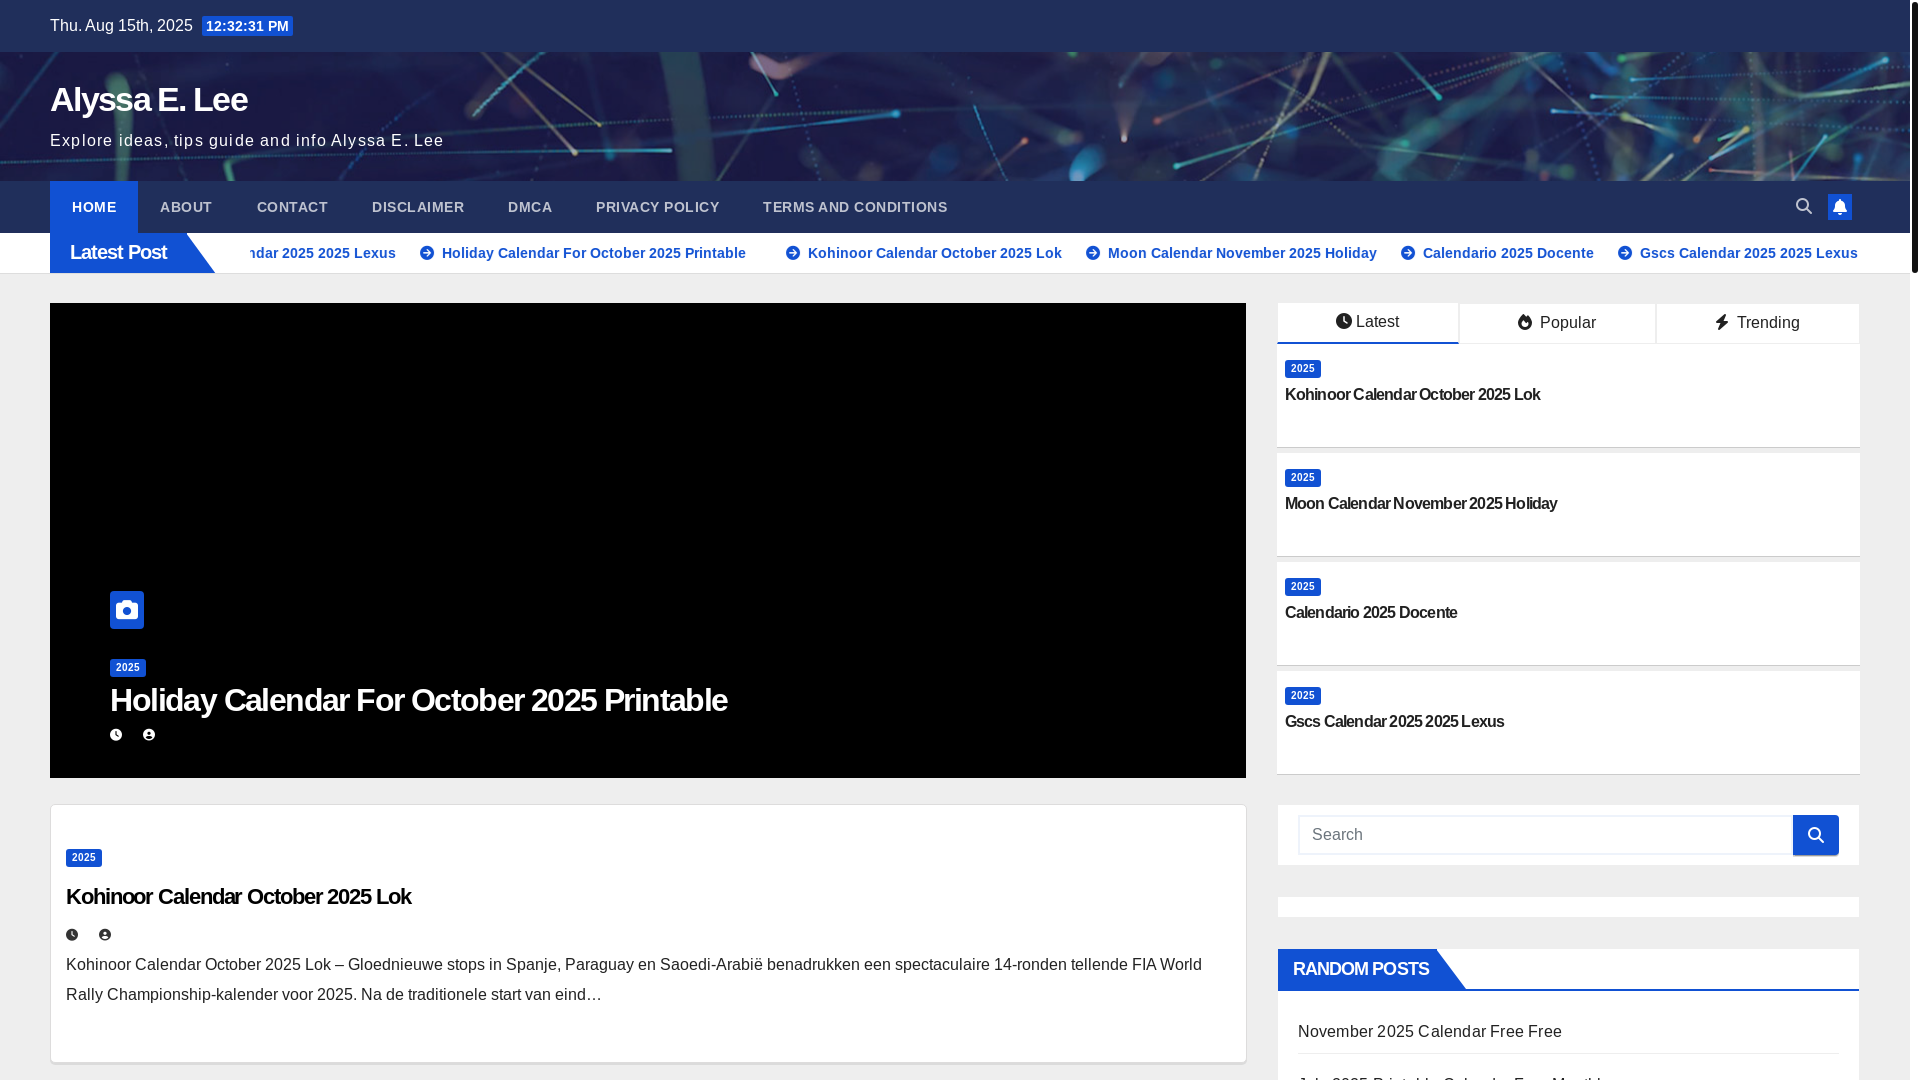Image resolution: width=1920 pixels, height=1080 pixels.
Task: Click arrow icon before Holiday Calendar ticker item
Action: tap(427, 253)
